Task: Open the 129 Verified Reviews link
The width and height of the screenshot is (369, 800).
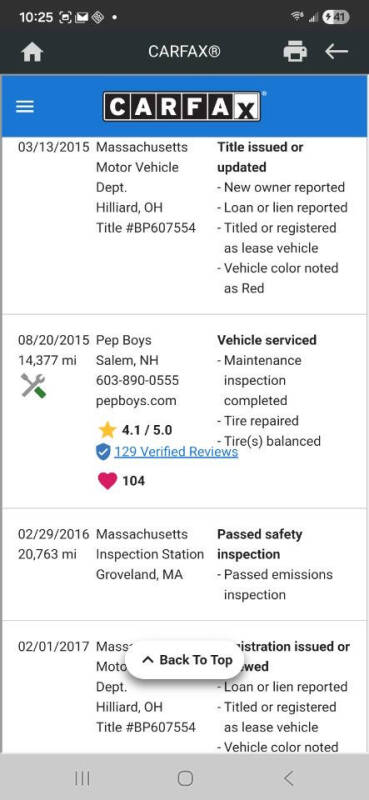Action: [176, 452]
